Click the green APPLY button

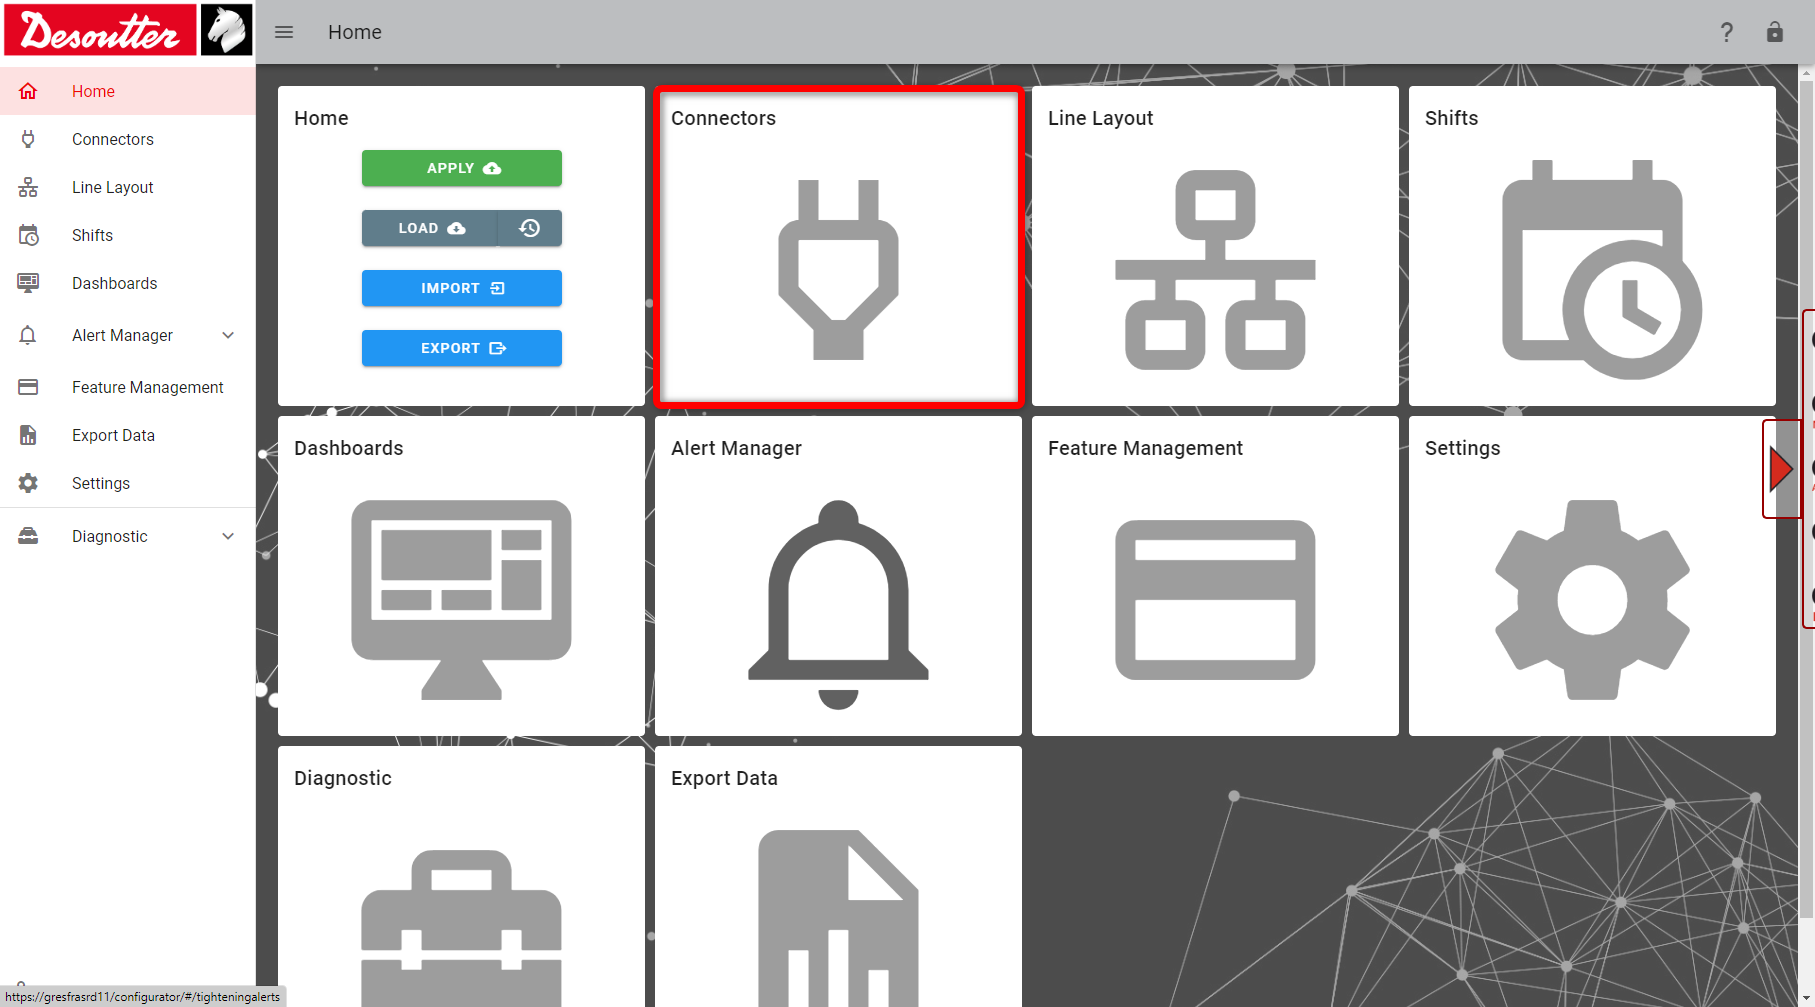click(462, 168)
